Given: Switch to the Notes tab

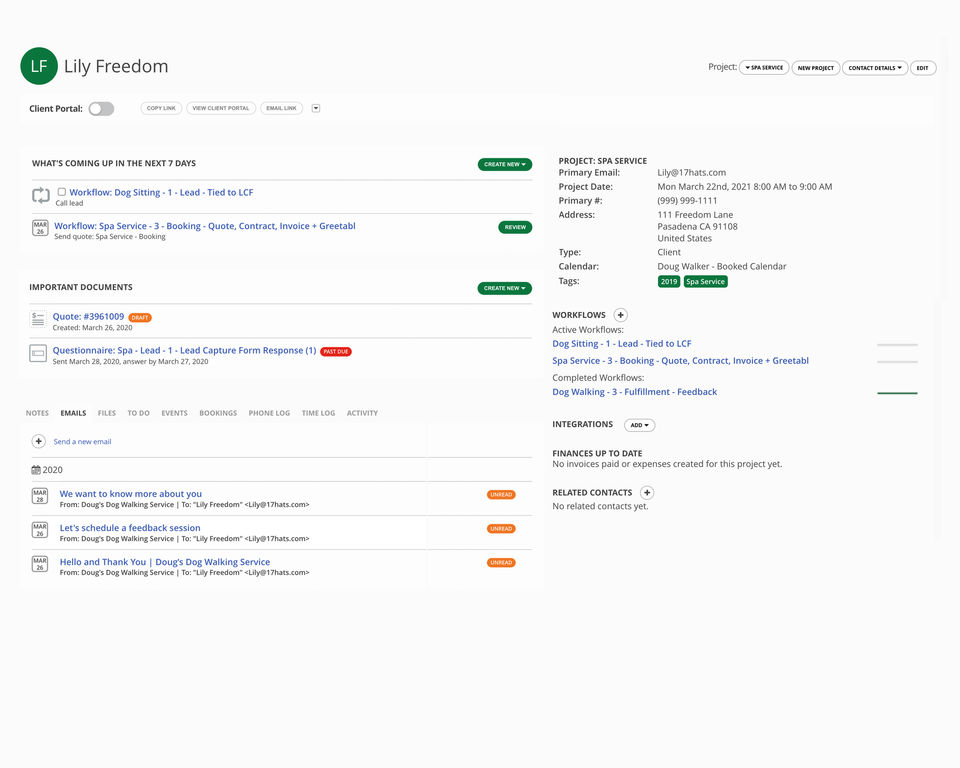Looking at the screenshot, I should pyautogui.click(x=37, y=413).
